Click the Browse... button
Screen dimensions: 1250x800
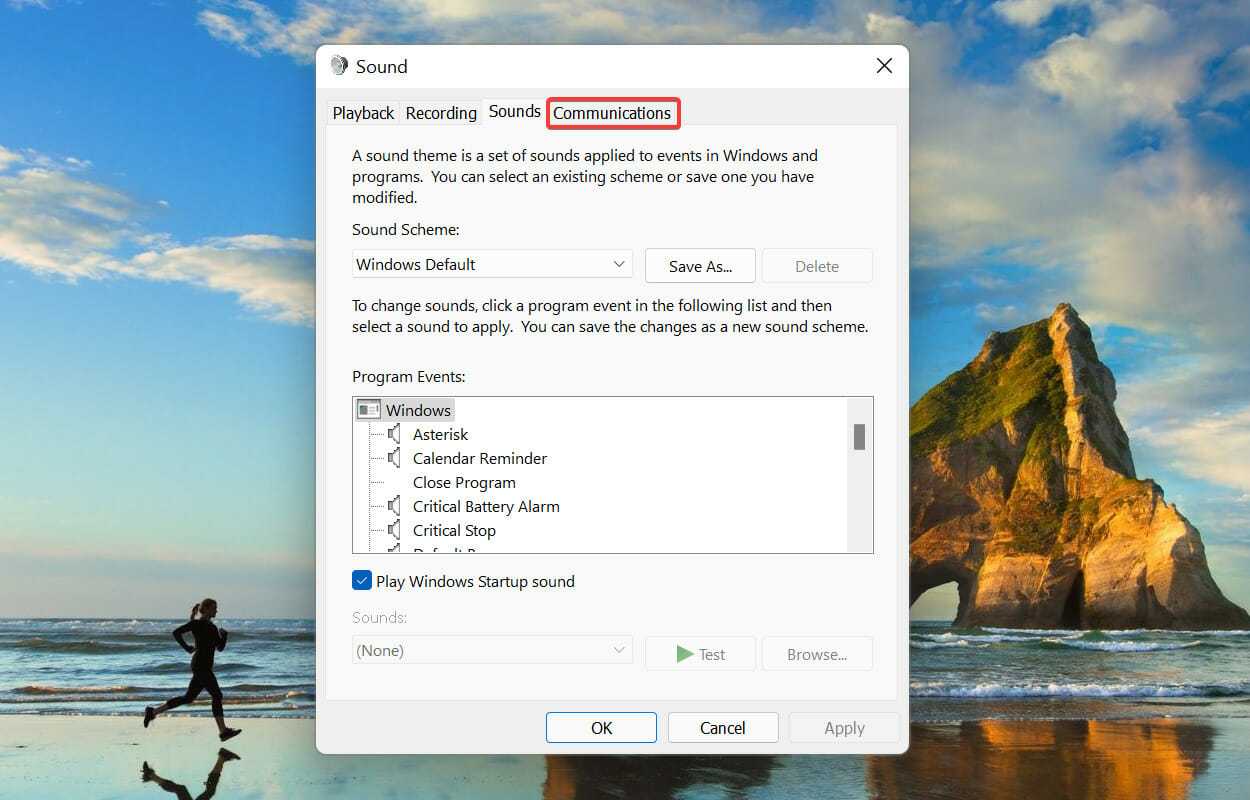[817, 654]
